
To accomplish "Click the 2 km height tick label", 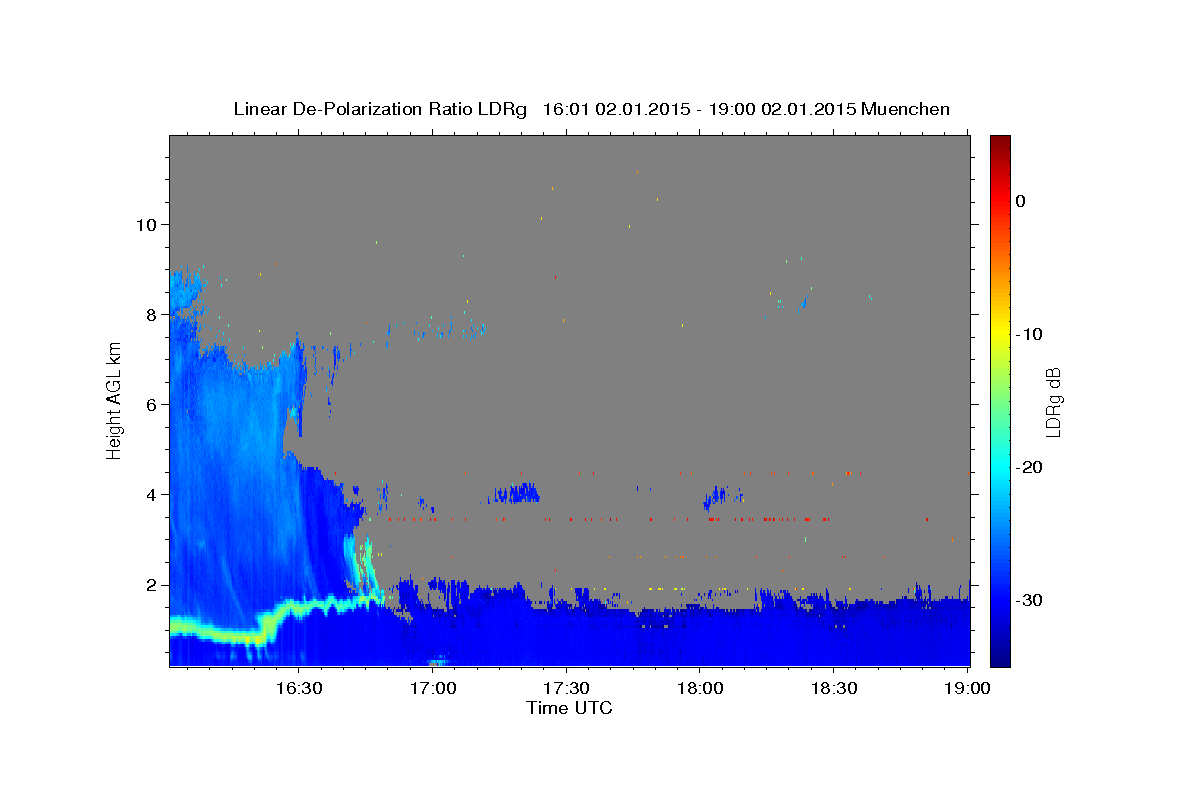I will click(x=151, y=584).
